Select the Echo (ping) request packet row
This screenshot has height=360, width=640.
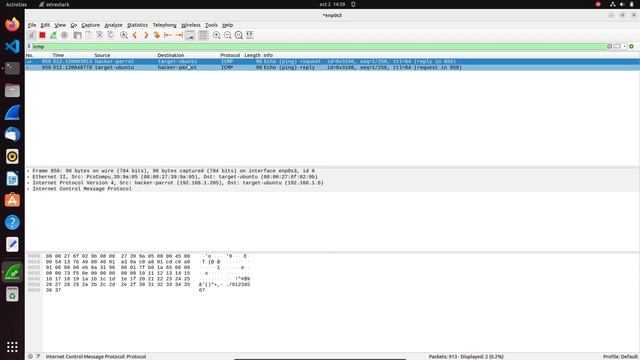[332, 62]
